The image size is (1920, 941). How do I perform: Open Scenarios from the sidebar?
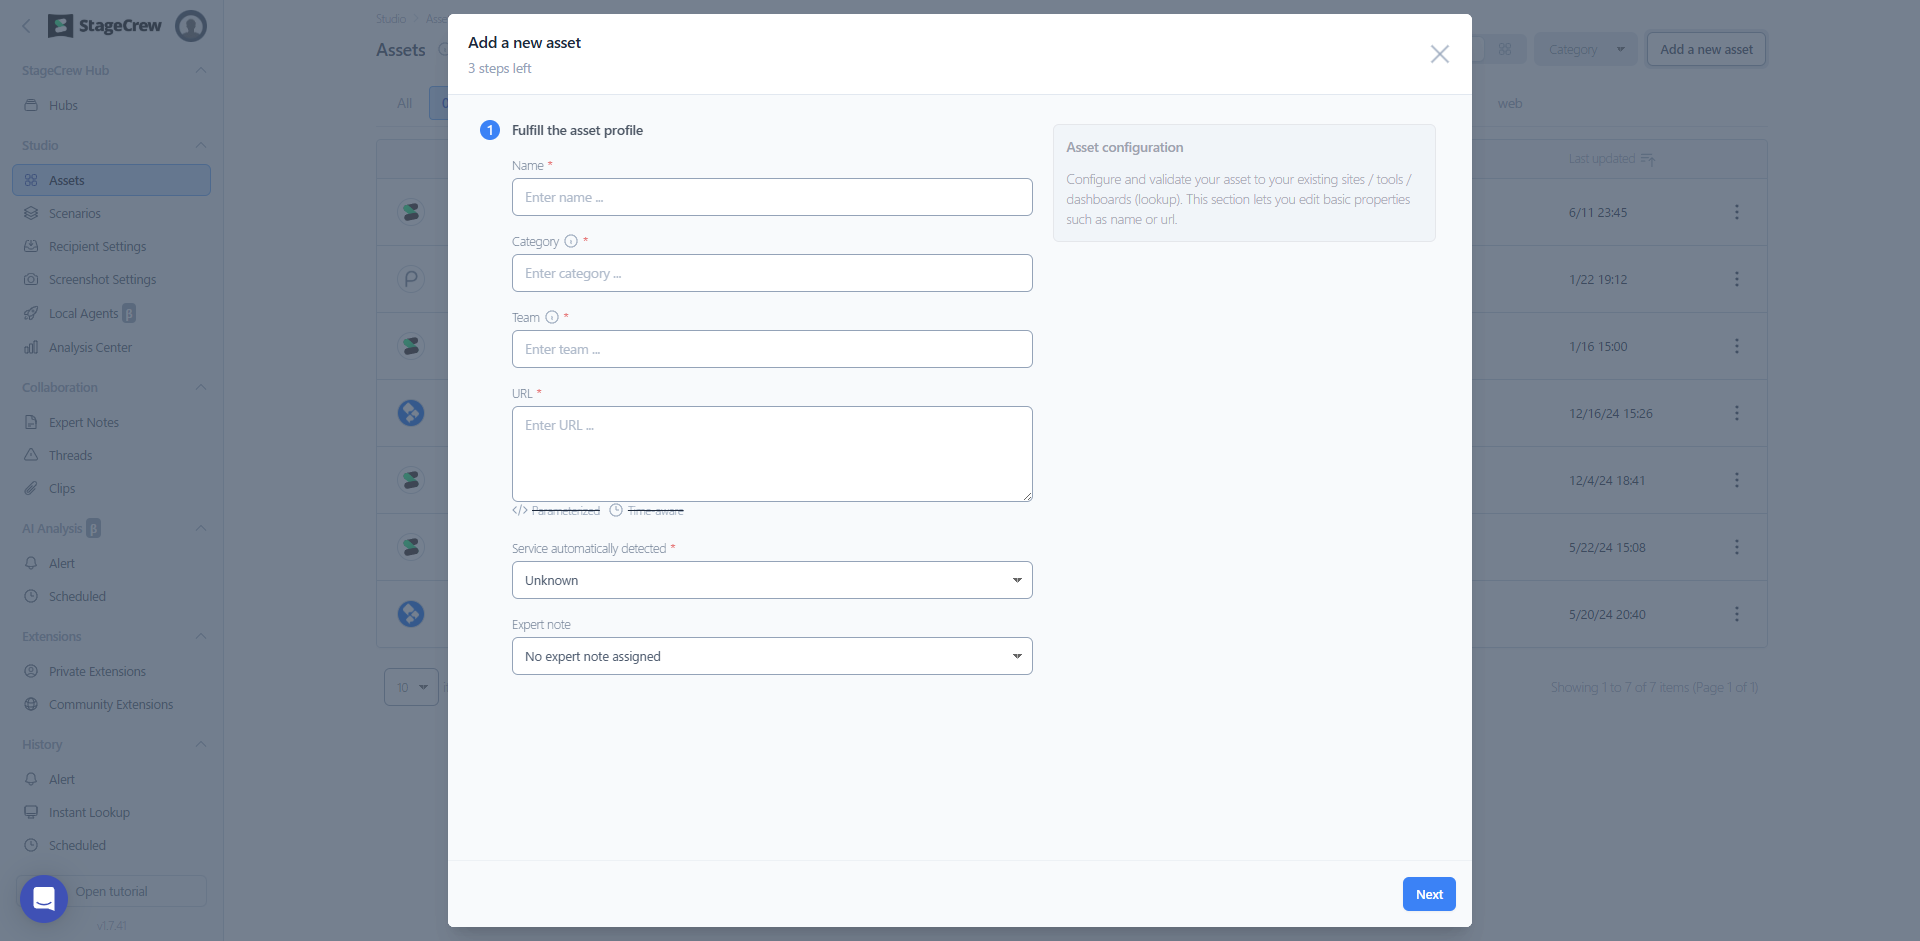click(74, 213)
